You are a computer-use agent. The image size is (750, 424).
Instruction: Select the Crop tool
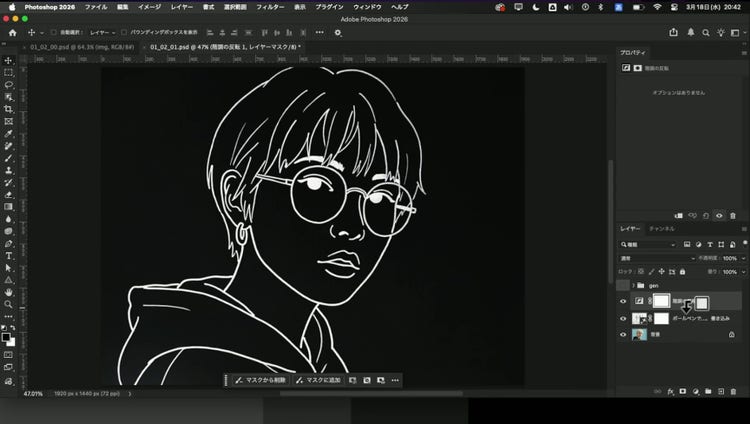click(8, 109)
